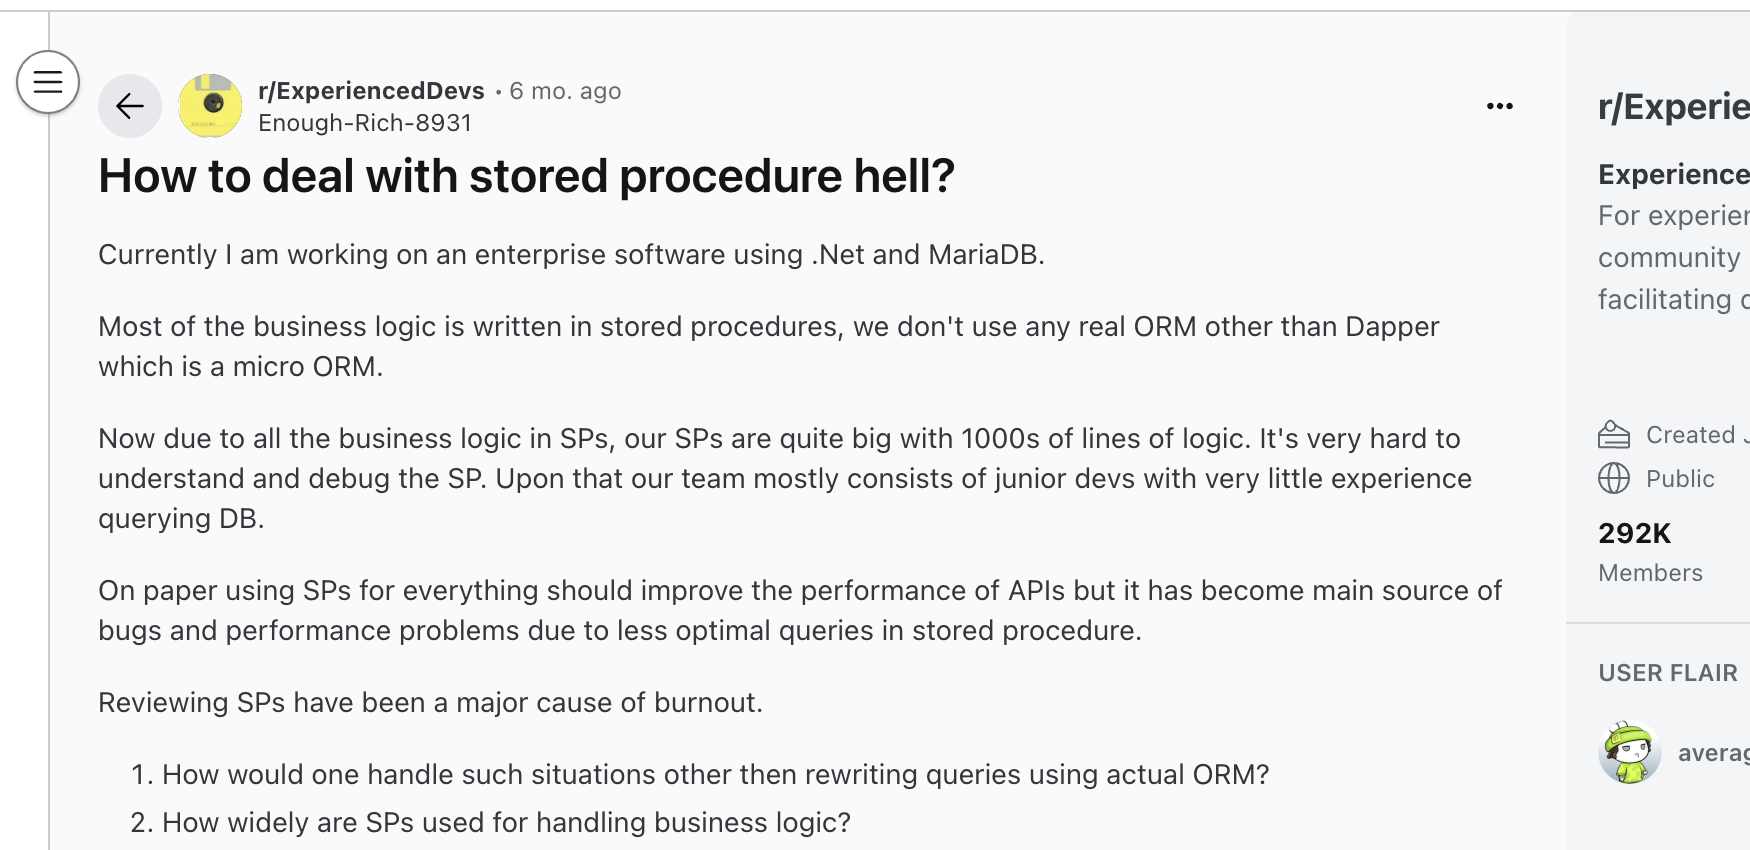The width and height of the screenshot is (1750, 850).
Task: Open Enough-Rich-8931 user profile
Action: (x=365, y=123)
